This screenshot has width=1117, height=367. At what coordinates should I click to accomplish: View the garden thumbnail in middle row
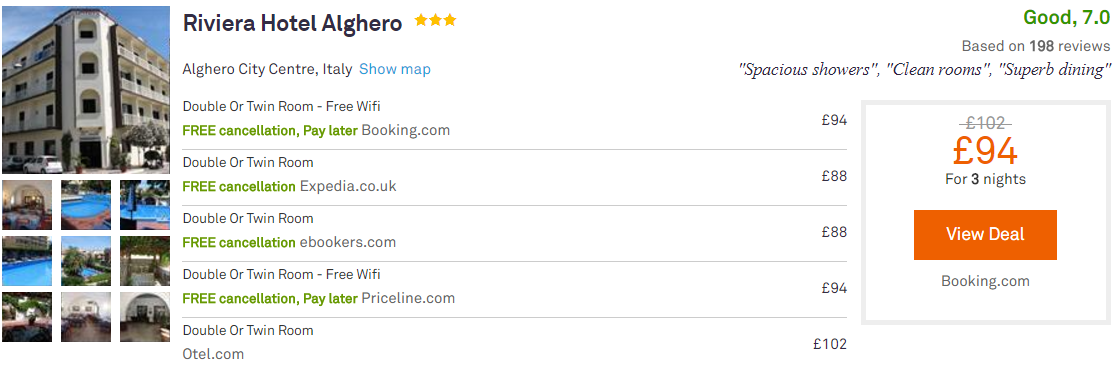click(x=86, y=261)
